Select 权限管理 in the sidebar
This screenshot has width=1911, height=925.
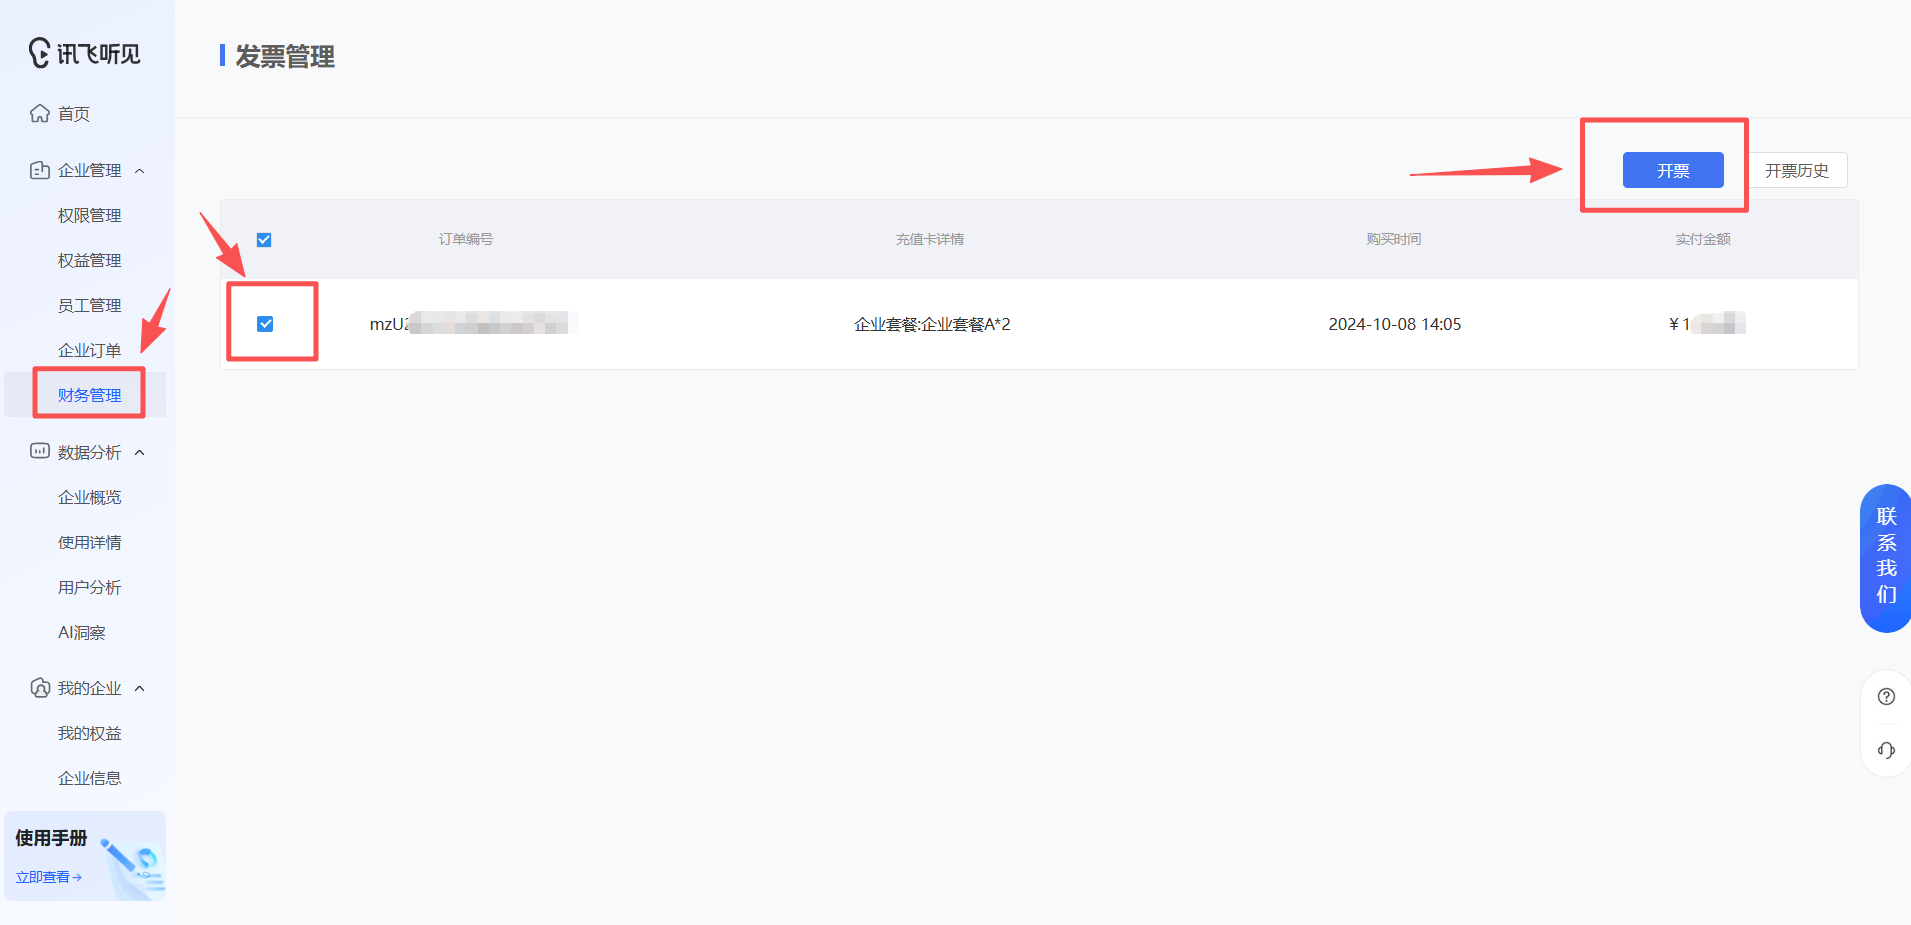coord(88,214)
